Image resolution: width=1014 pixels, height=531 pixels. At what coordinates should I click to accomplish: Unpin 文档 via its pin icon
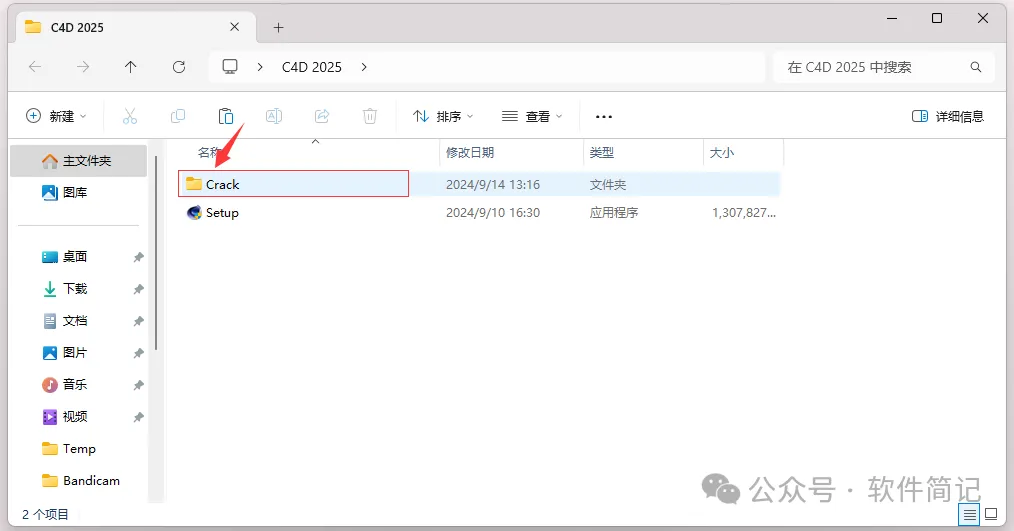coord(138,321)
